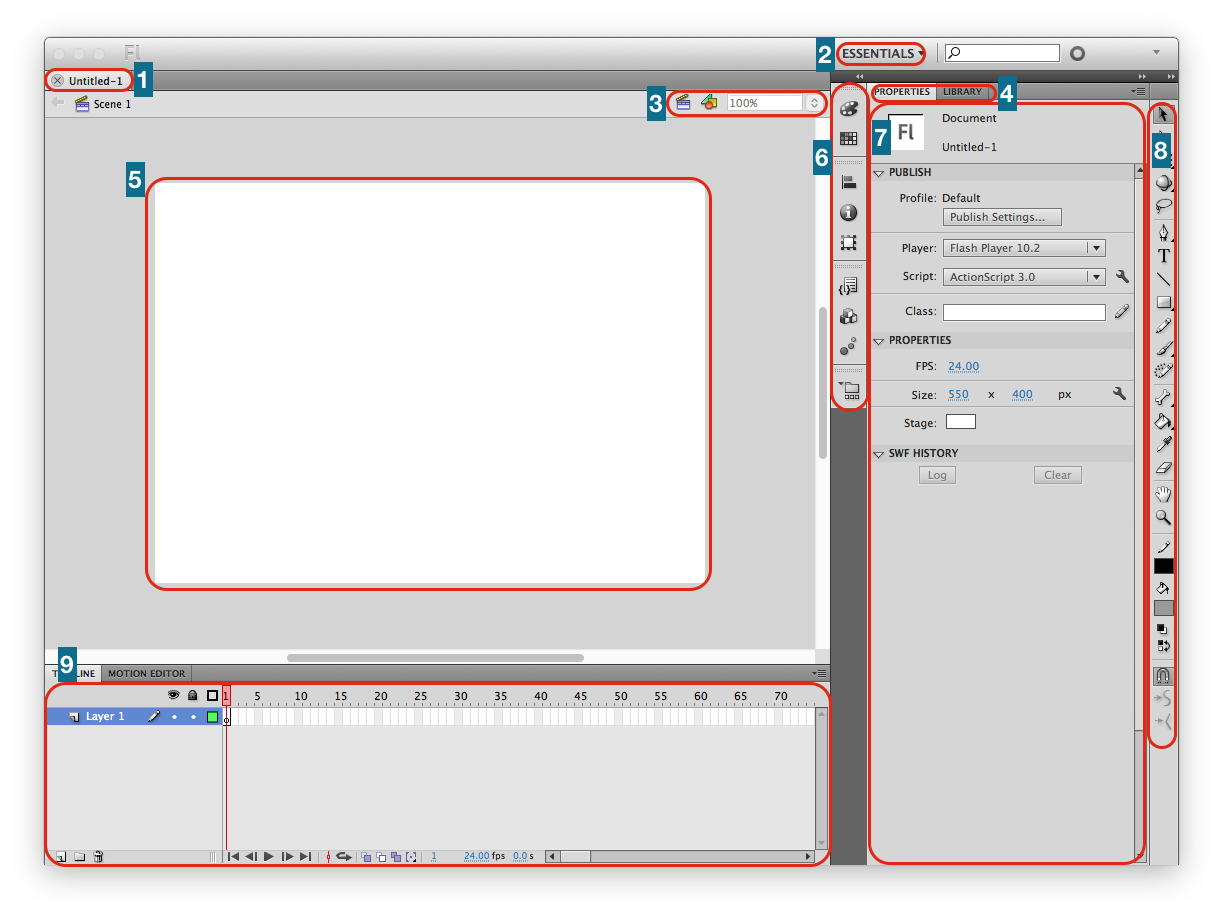Open the Align panel icon
The image size is (1223, 918).
848,181
